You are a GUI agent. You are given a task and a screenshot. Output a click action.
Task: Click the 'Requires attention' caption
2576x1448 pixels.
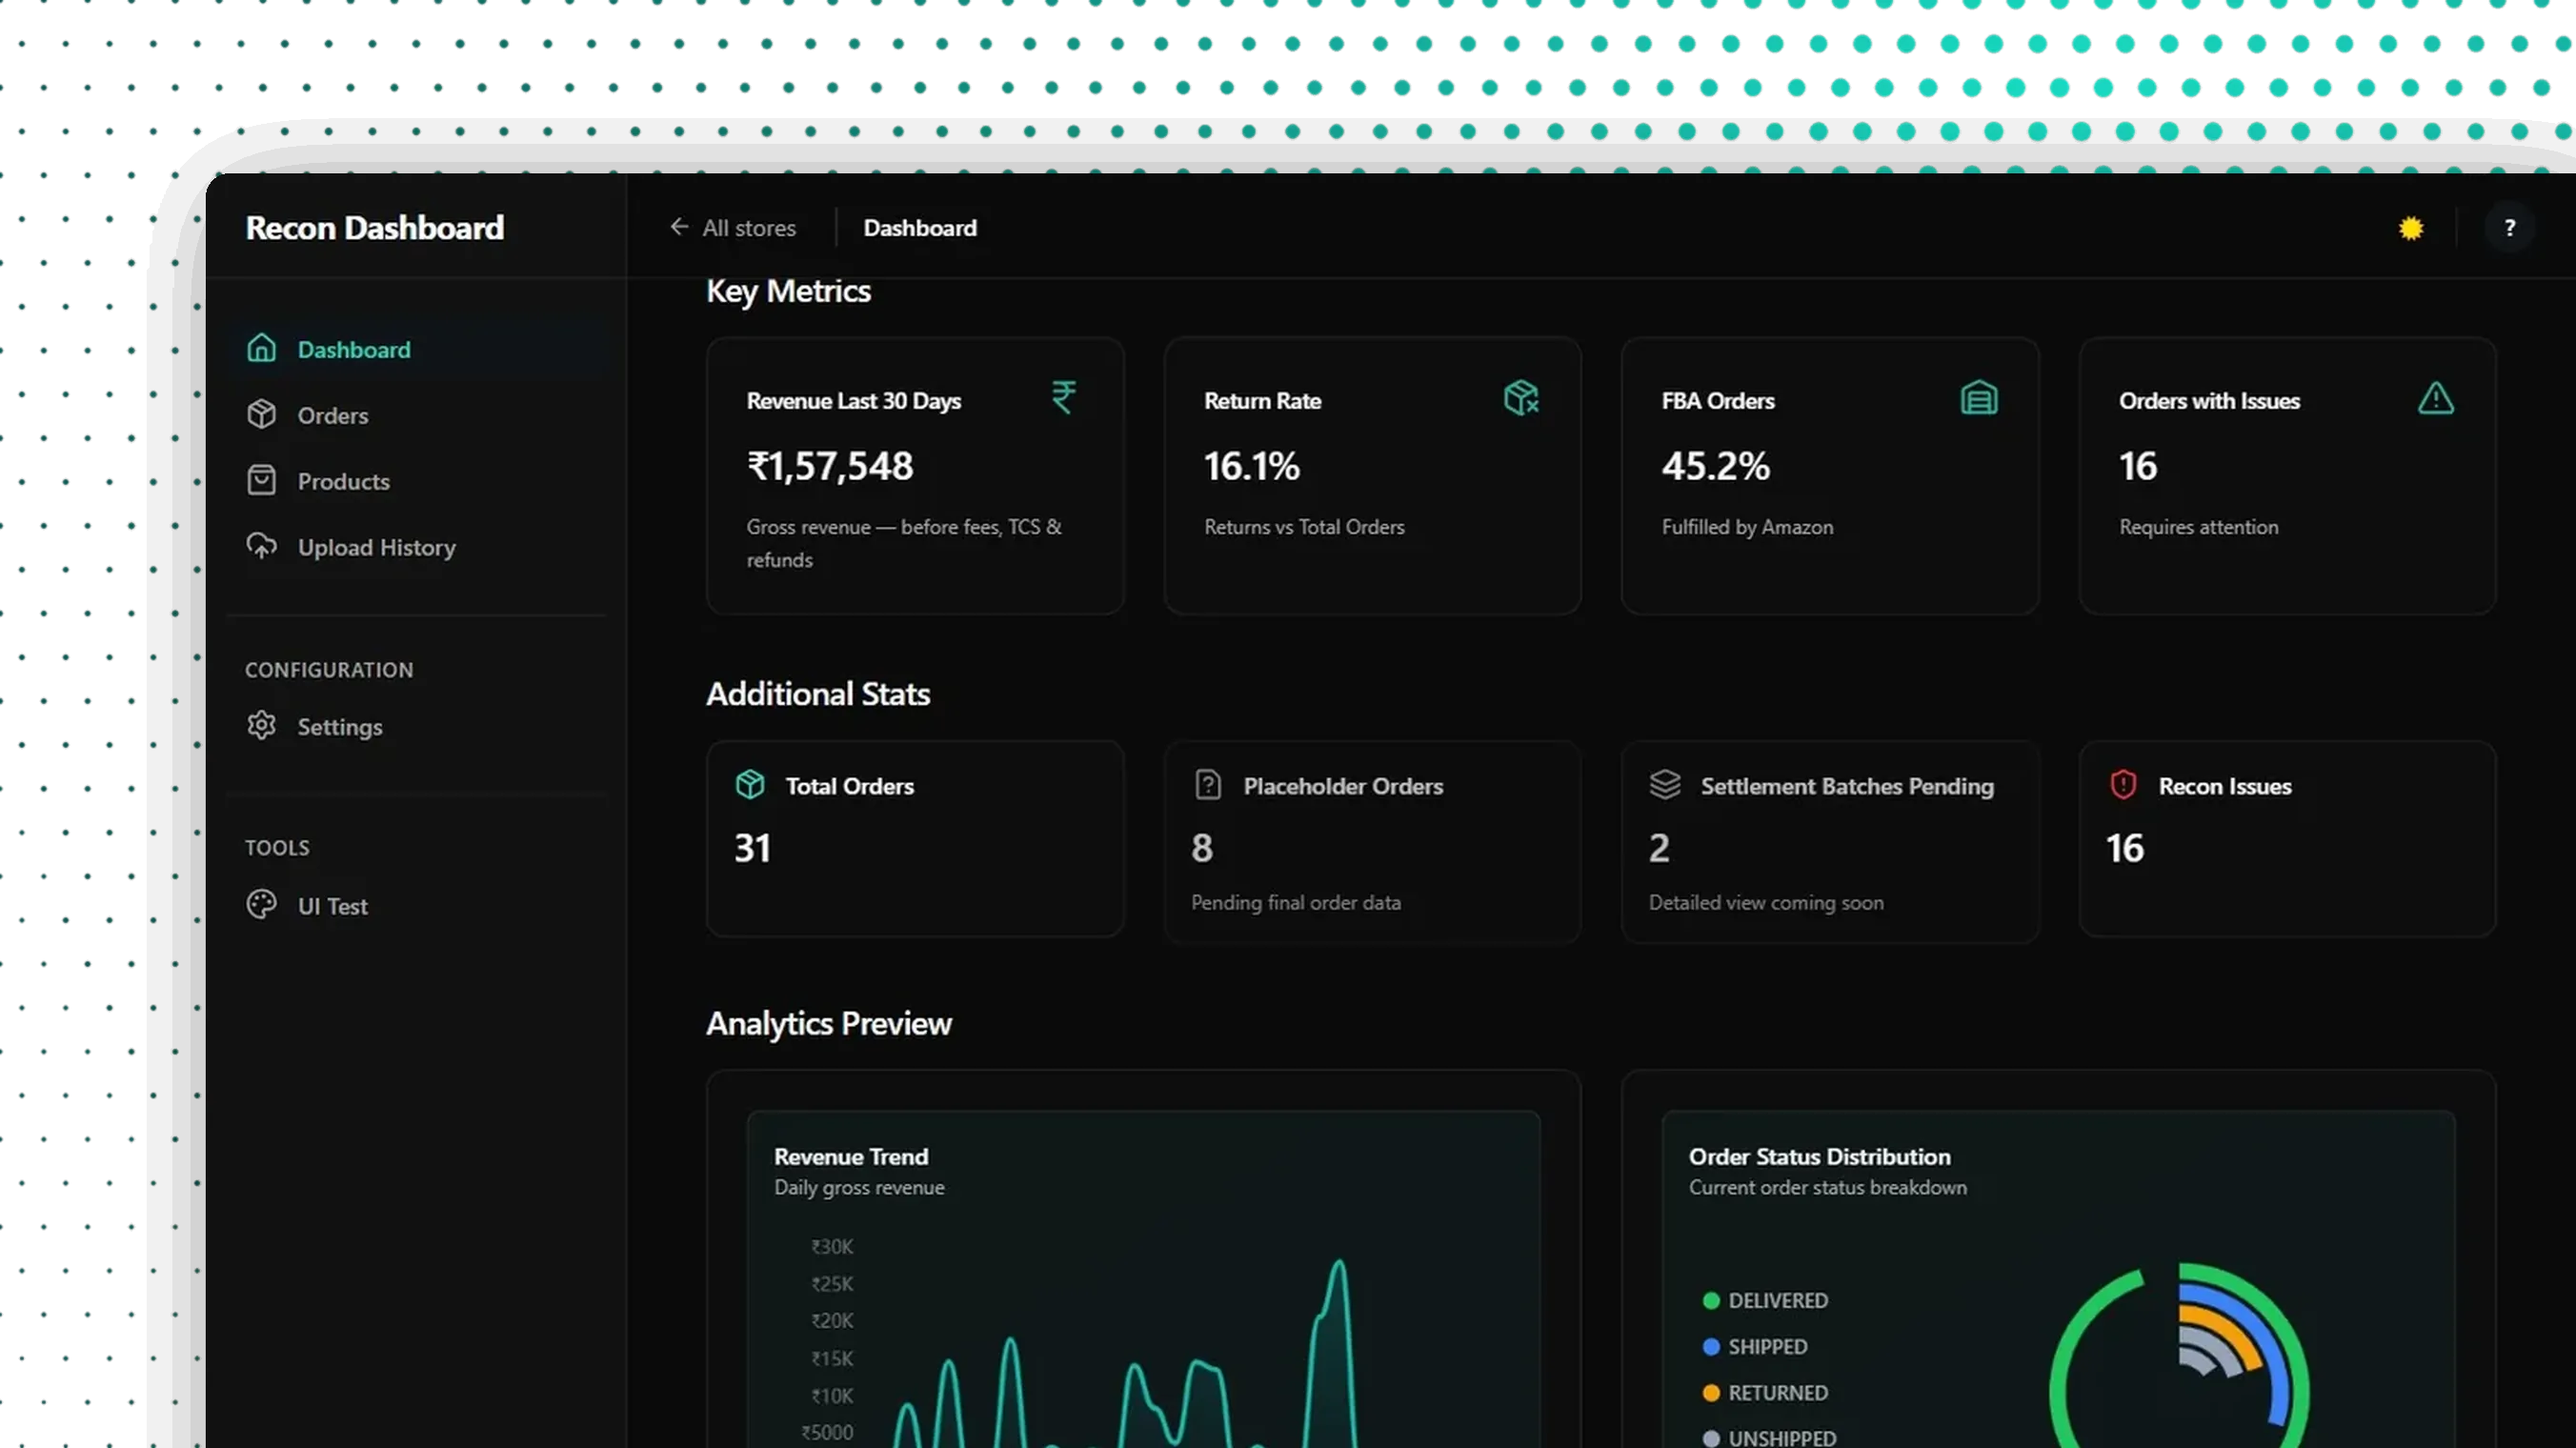coord(2199,527)
